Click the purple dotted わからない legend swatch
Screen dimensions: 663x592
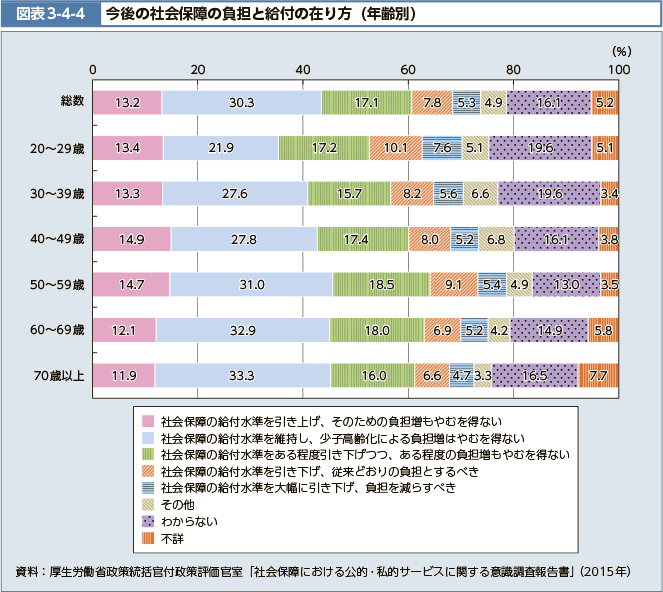click(x=147, y=521)
